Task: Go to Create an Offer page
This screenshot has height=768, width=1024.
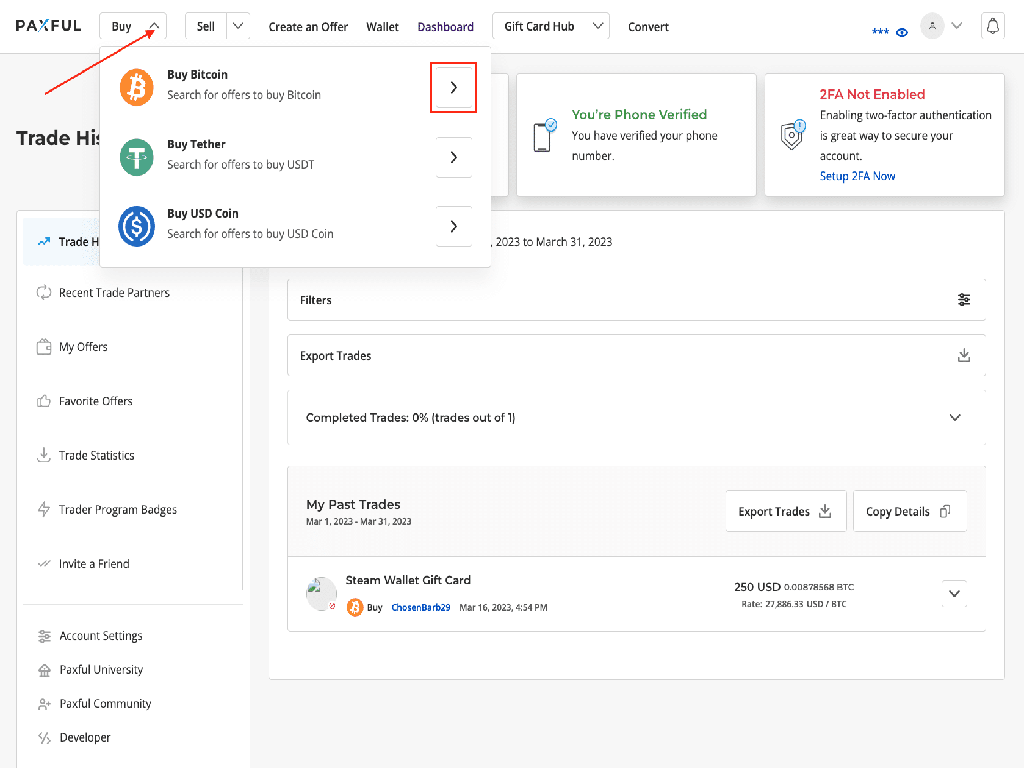Action: click(x=308, y=27)
